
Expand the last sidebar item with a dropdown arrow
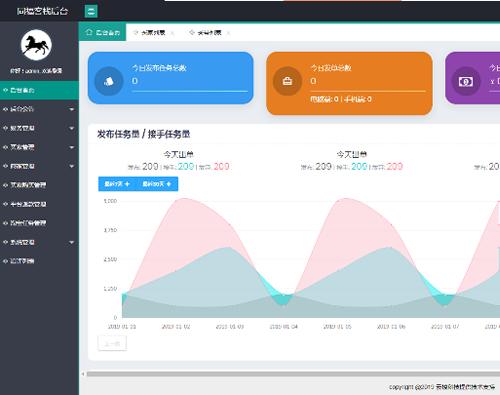pyautogui.click(x=39, y=242)
